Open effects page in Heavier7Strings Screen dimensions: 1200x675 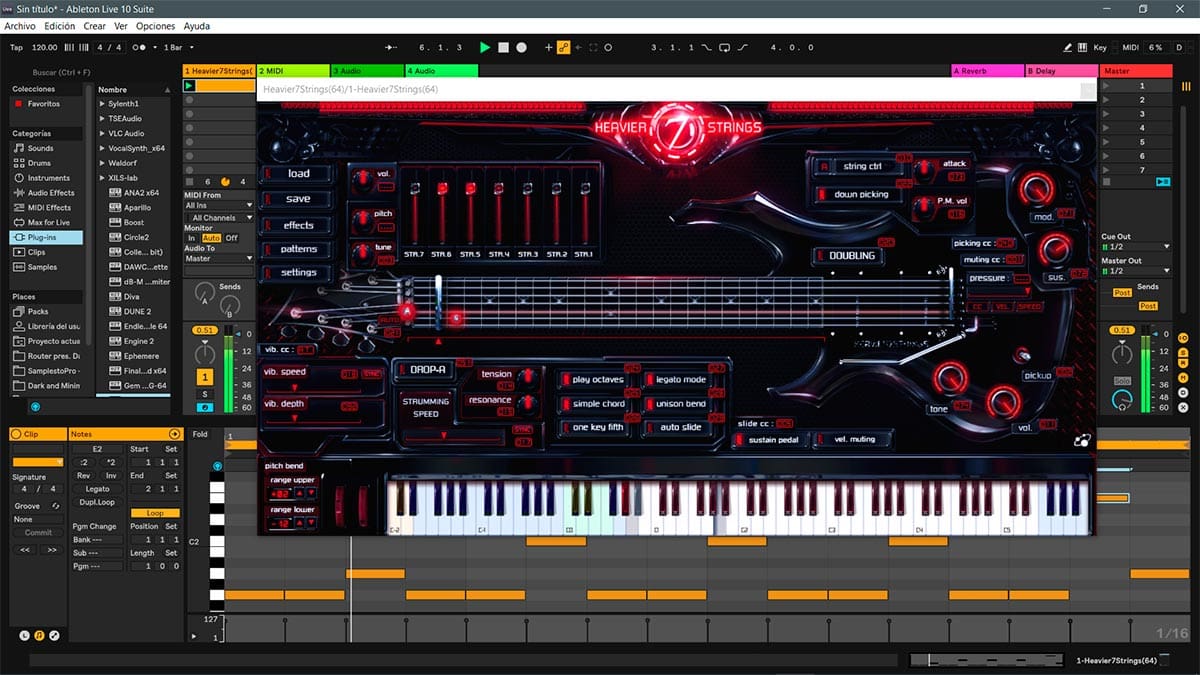click(298, 224)
